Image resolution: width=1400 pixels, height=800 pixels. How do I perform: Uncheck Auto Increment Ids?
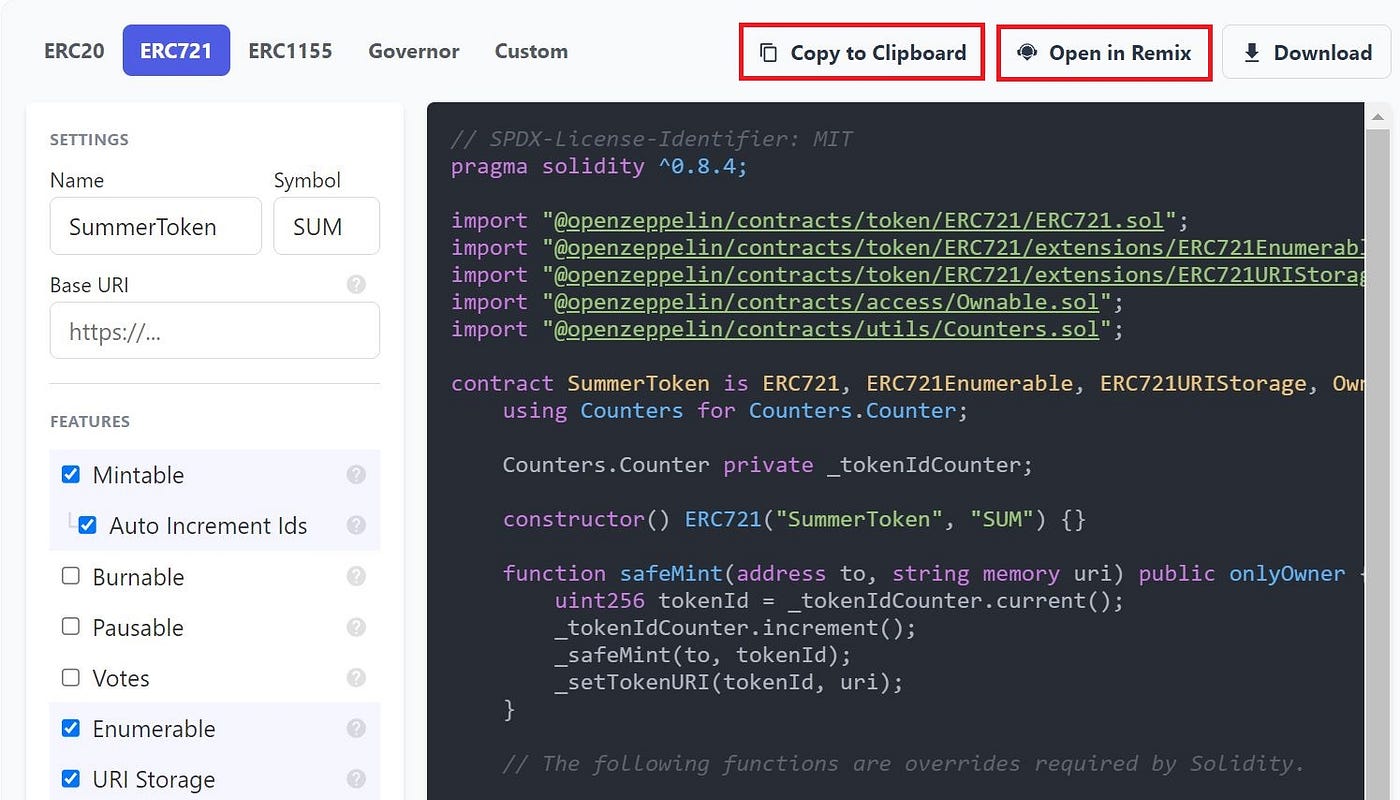tap(88, 525)
